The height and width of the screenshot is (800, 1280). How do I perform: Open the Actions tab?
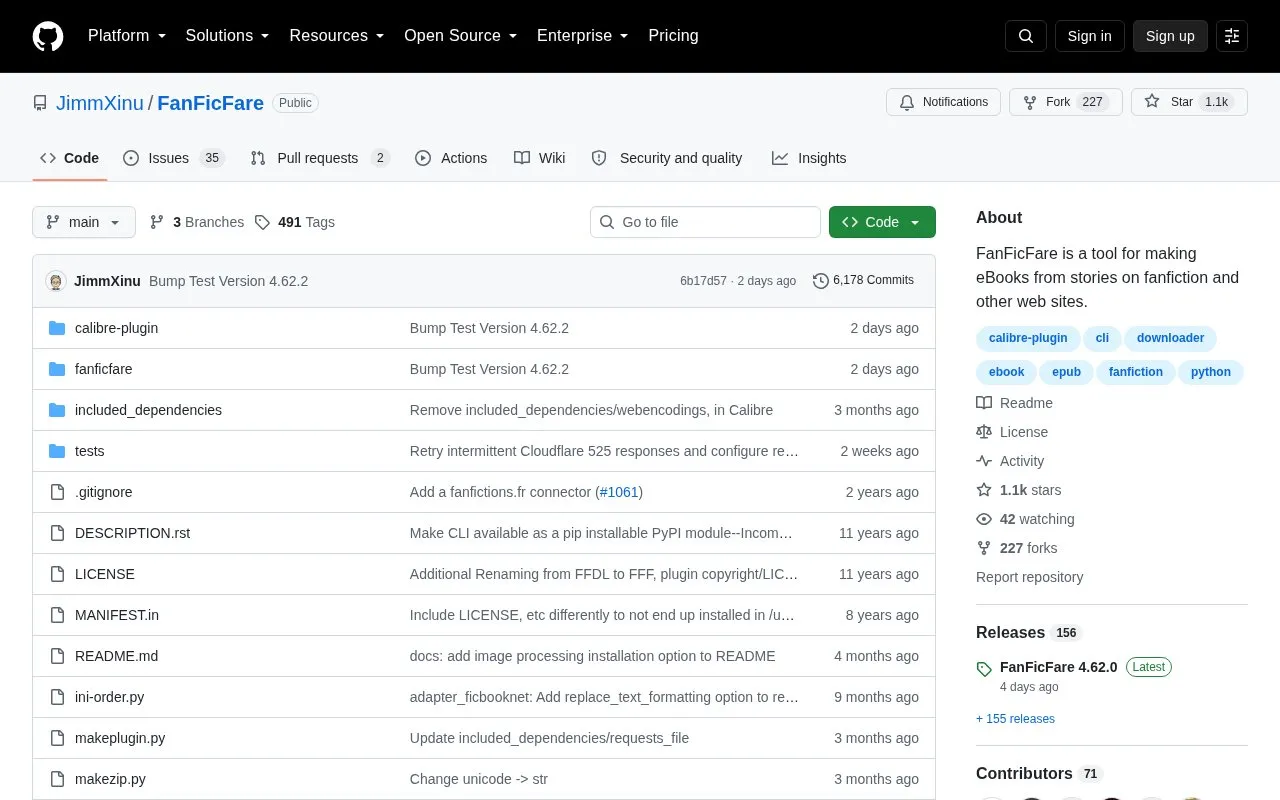[x=451, y=158]
